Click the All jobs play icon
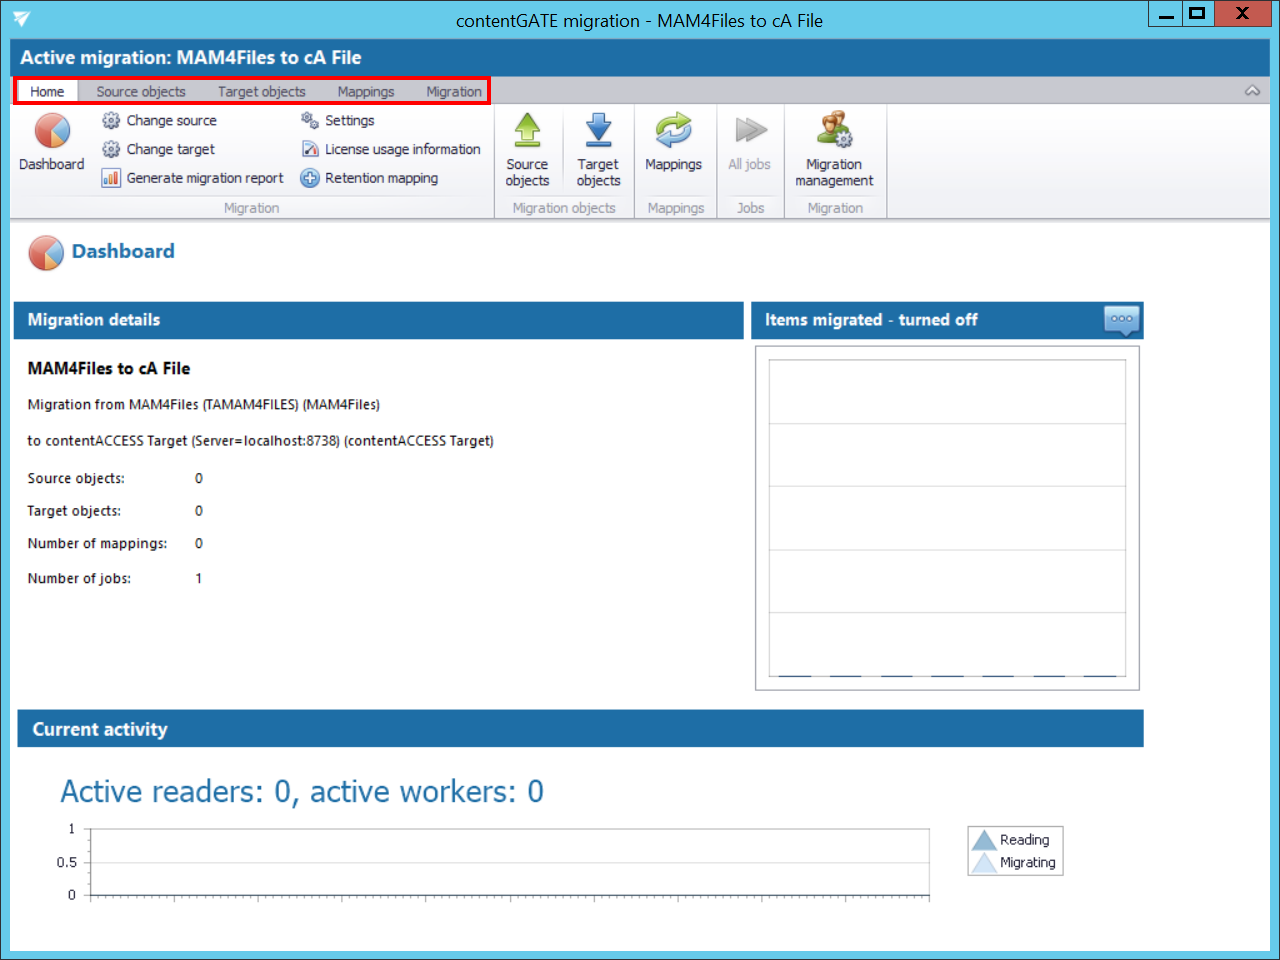The width and height of the screenshot is (1280, 960). [750, 131]
